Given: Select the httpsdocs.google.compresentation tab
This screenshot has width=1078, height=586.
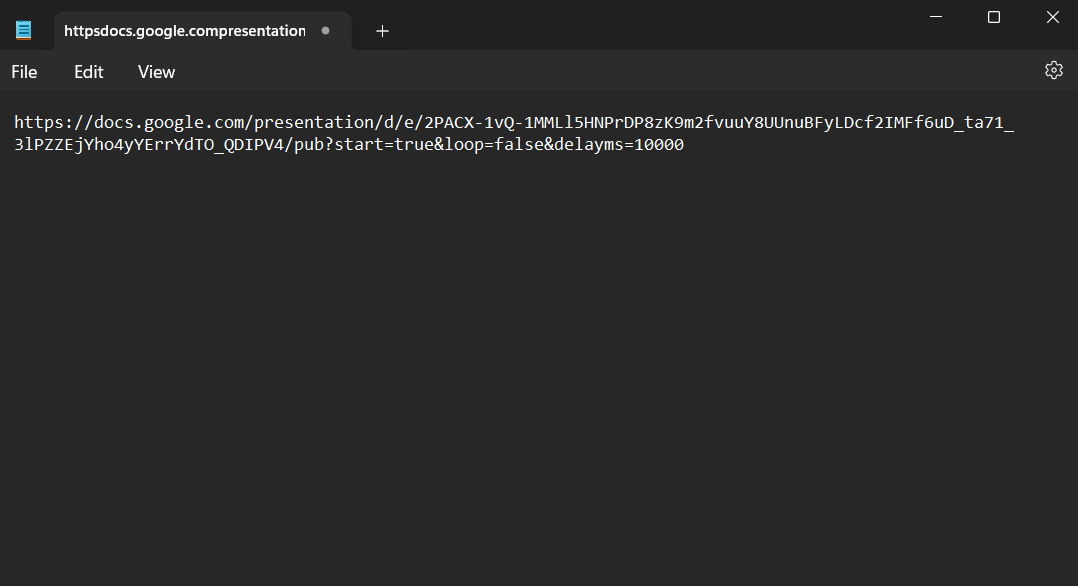Looking at the screenshot, I should pos(185,31).
